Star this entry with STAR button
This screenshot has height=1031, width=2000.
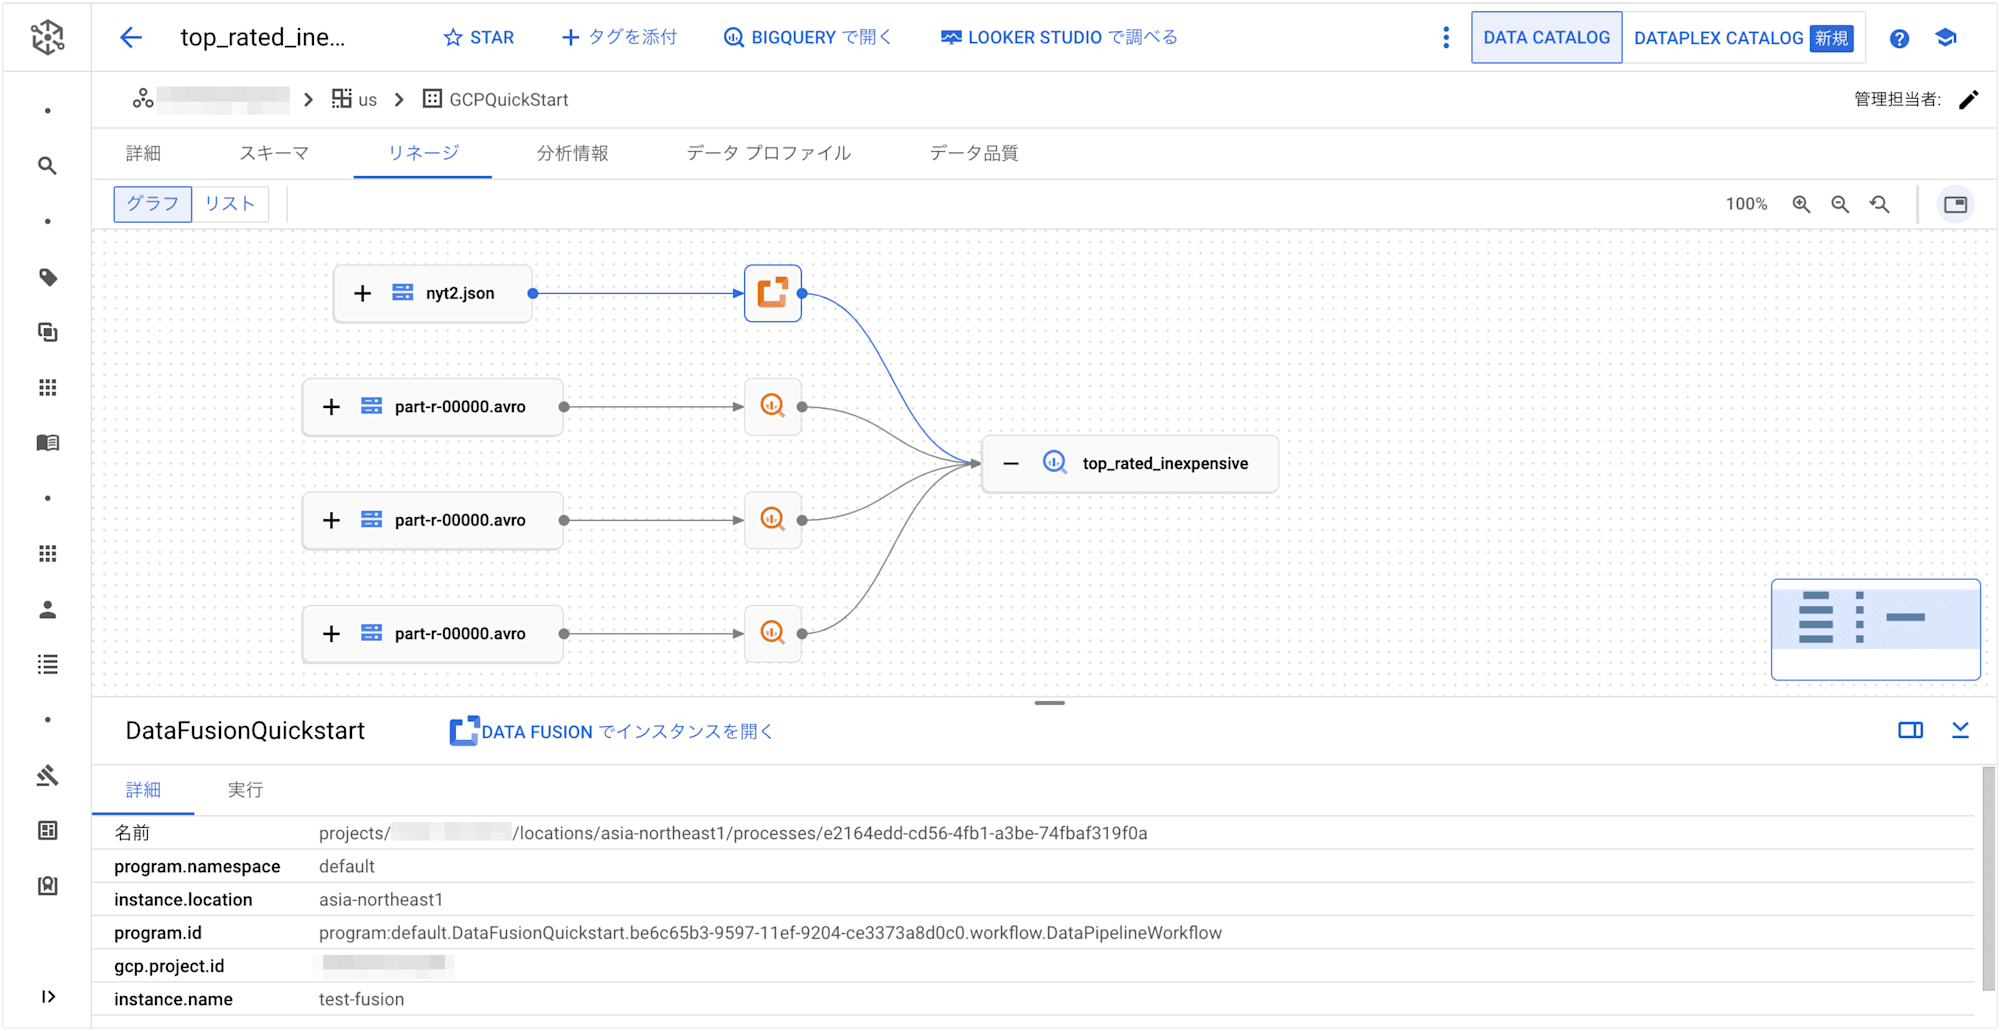click(478, 38)
